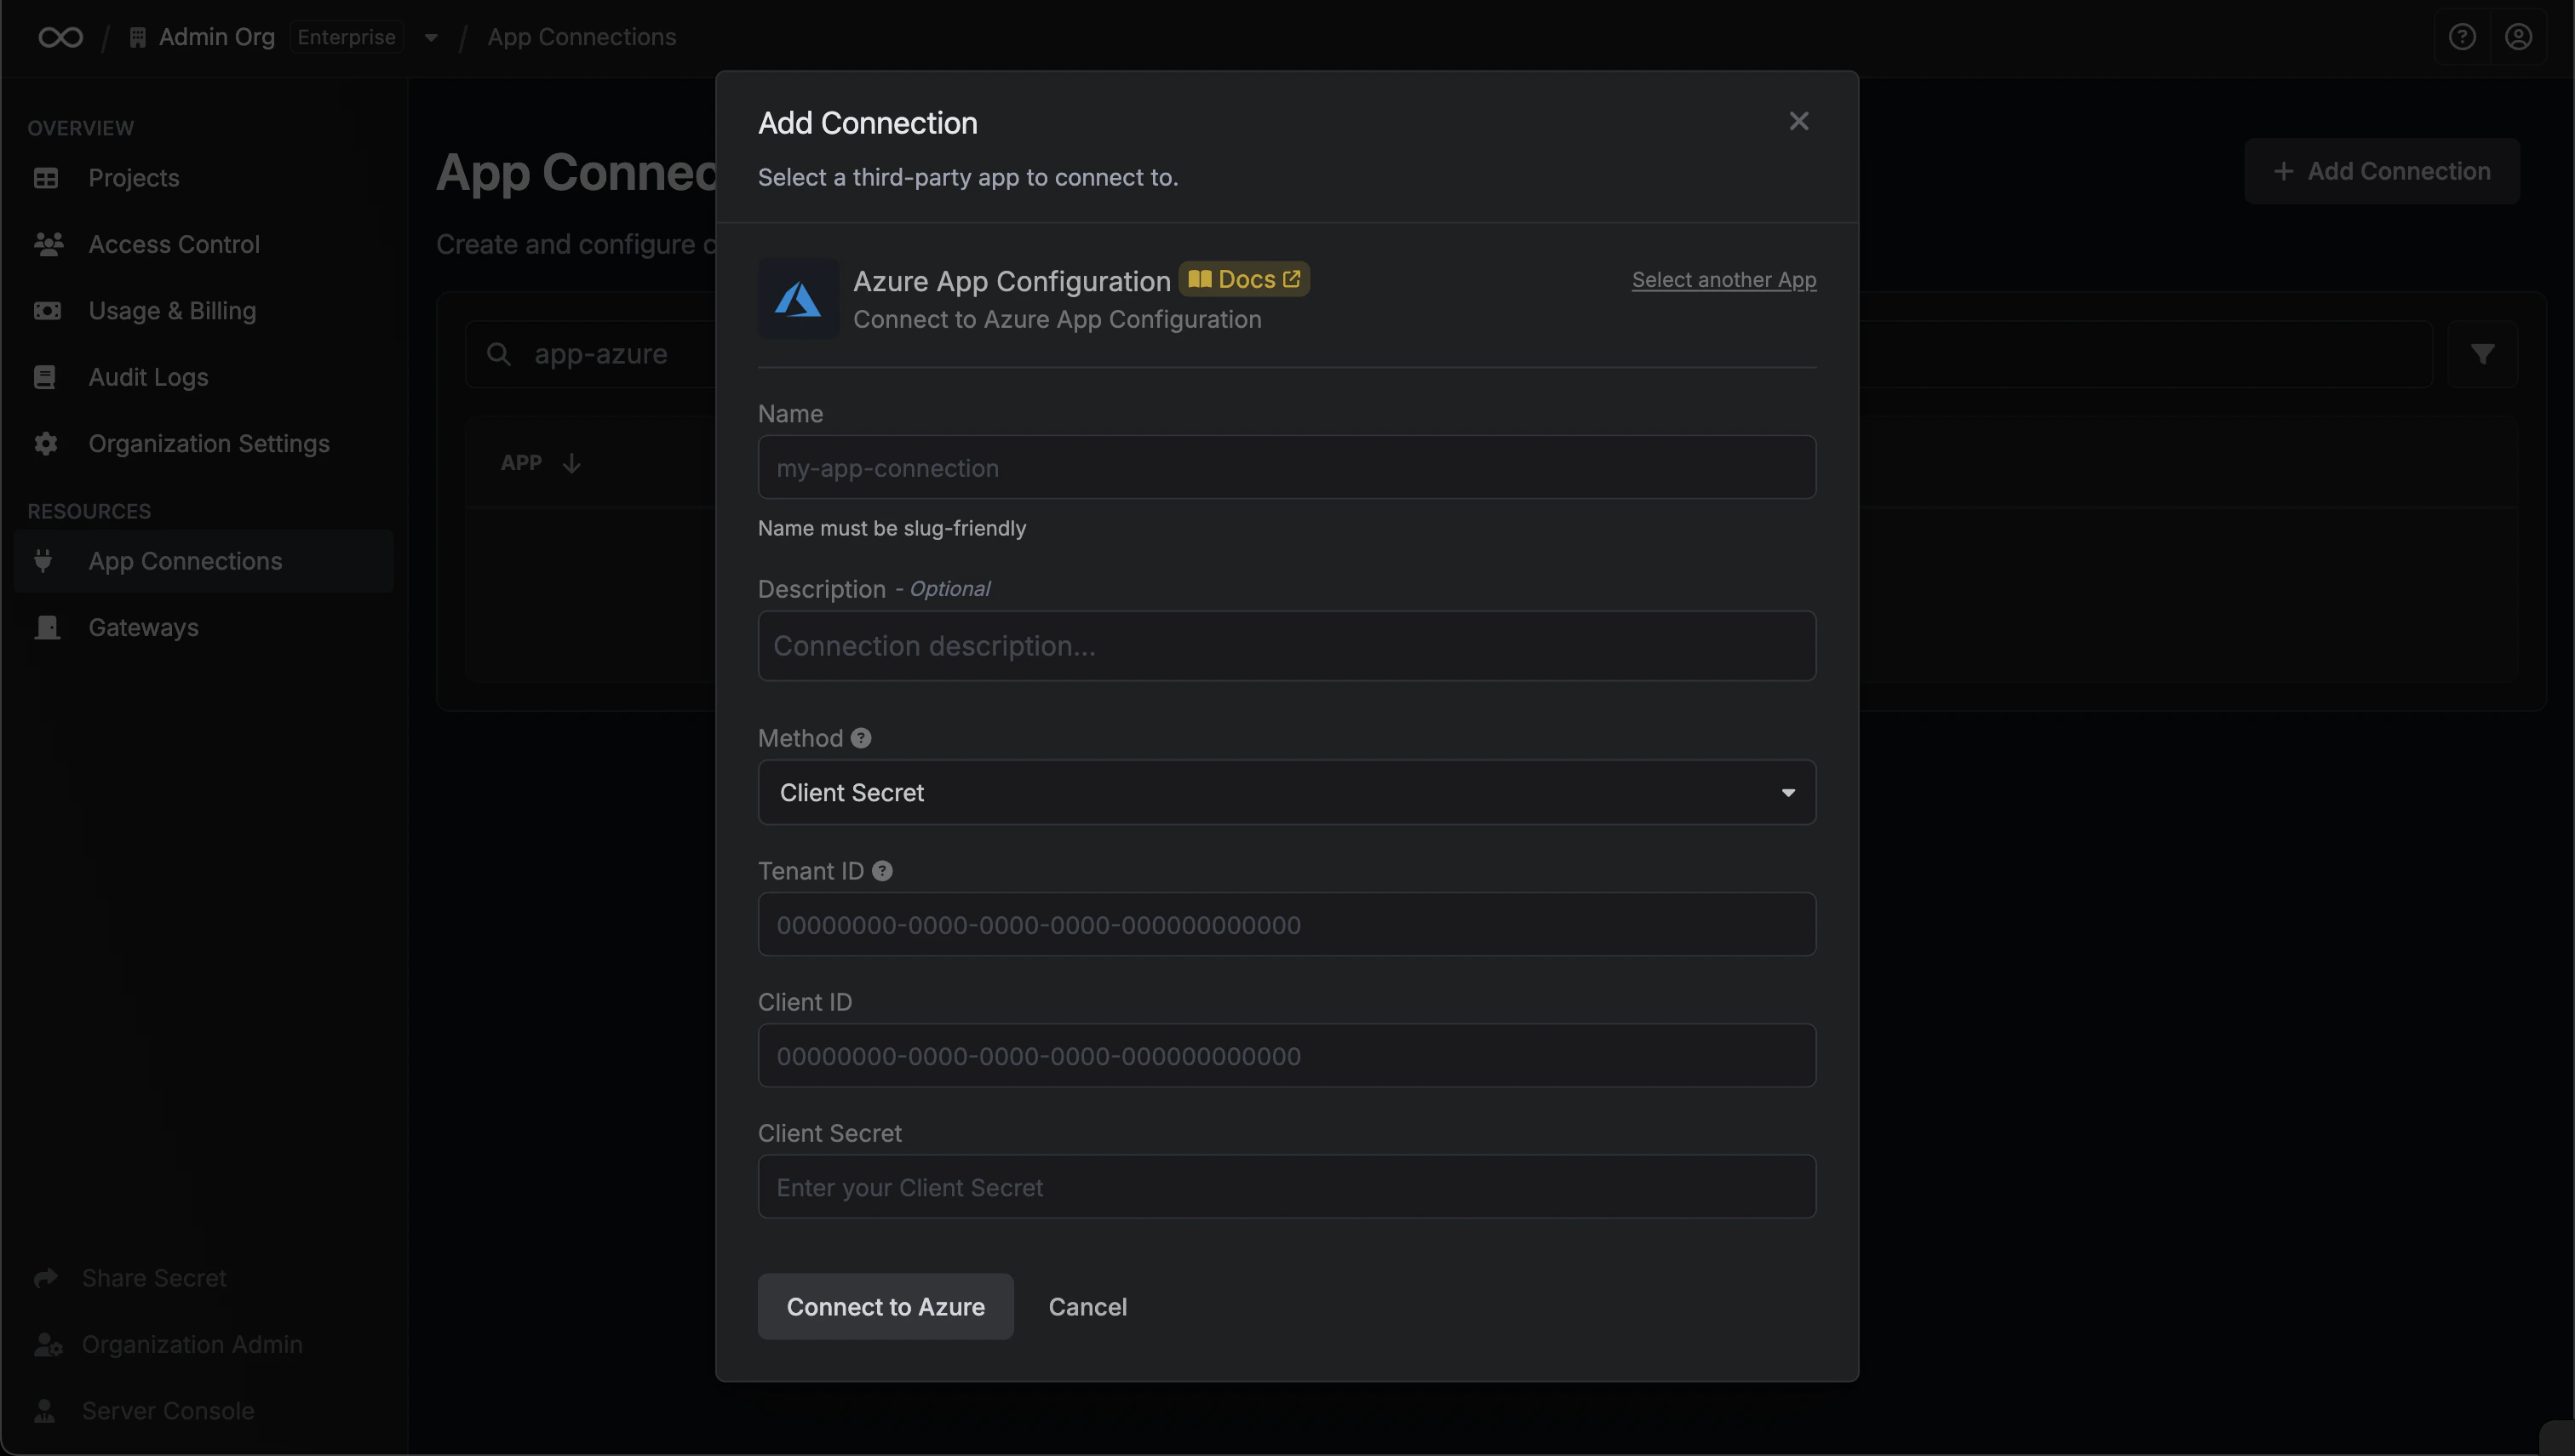The height and width of the screenshot is (1456, 2575).
Task: Click the Organization Settings gear icon
Action: 46,444
